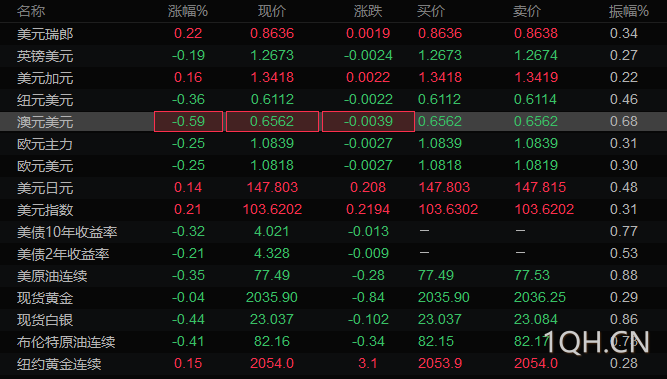Click 布伦特原油连续 current price 82.16
This screenshot has height=379, width=667.
[272, 342]
